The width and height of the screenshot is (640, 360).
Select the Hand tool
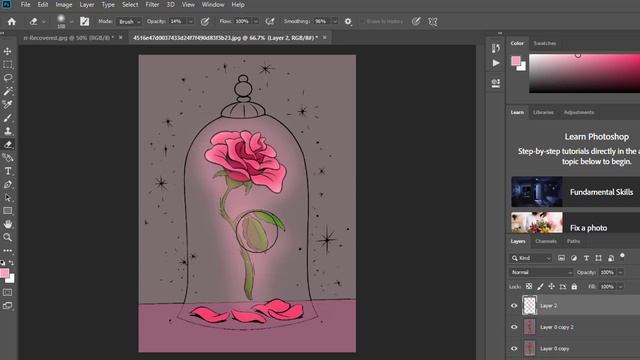(x=7, y=224)
